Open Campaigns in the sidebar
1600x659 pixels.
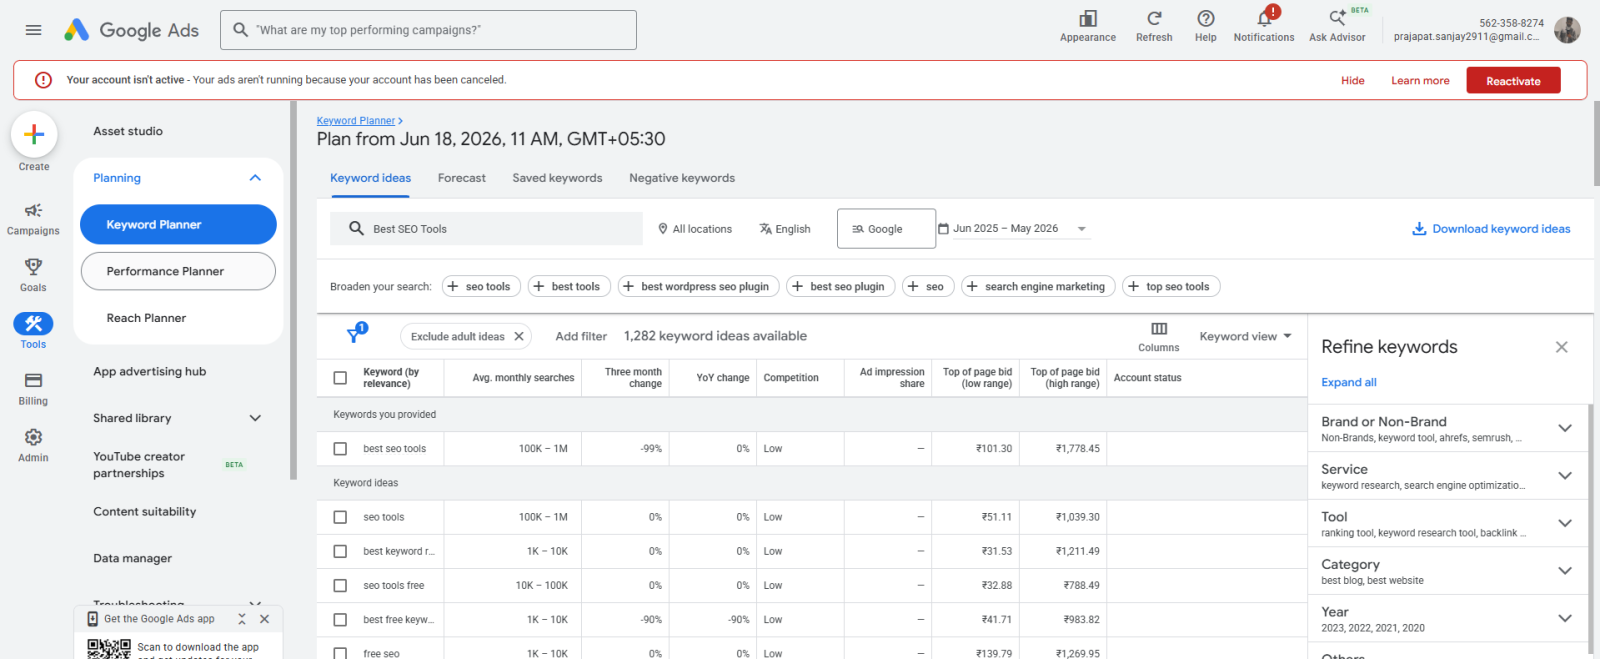pyautogui.click(x=33, y=218)
